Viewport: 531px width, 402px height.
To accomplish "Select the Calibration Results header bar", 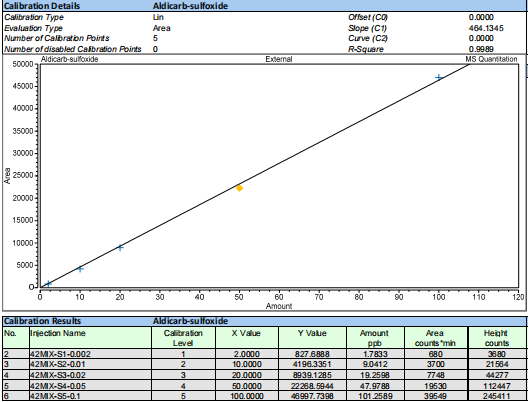I will tap(265, 321).
